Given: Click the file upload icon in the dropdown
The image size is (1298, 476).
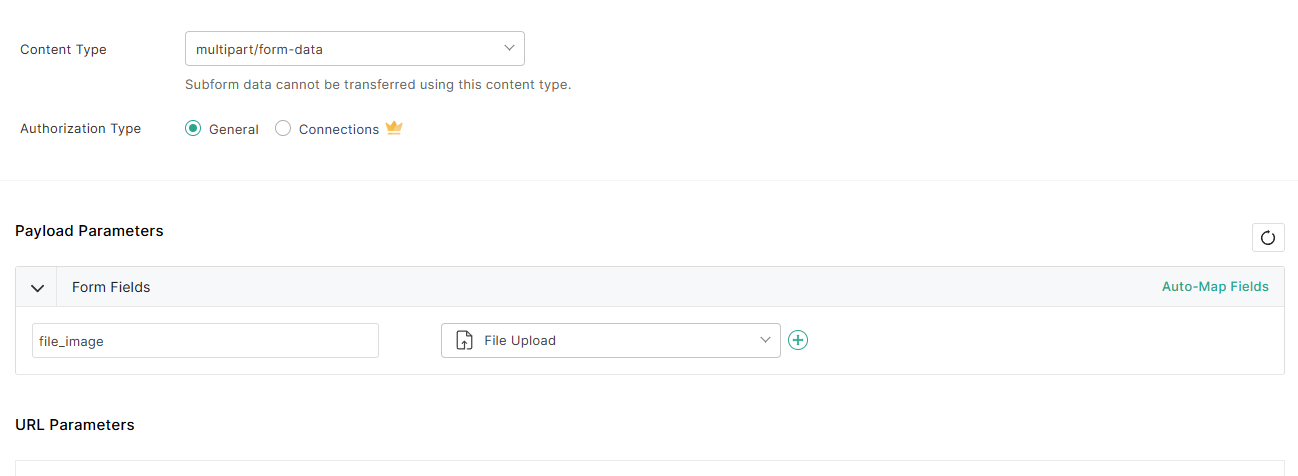Looking at the screenshot, I should point(464,341).
